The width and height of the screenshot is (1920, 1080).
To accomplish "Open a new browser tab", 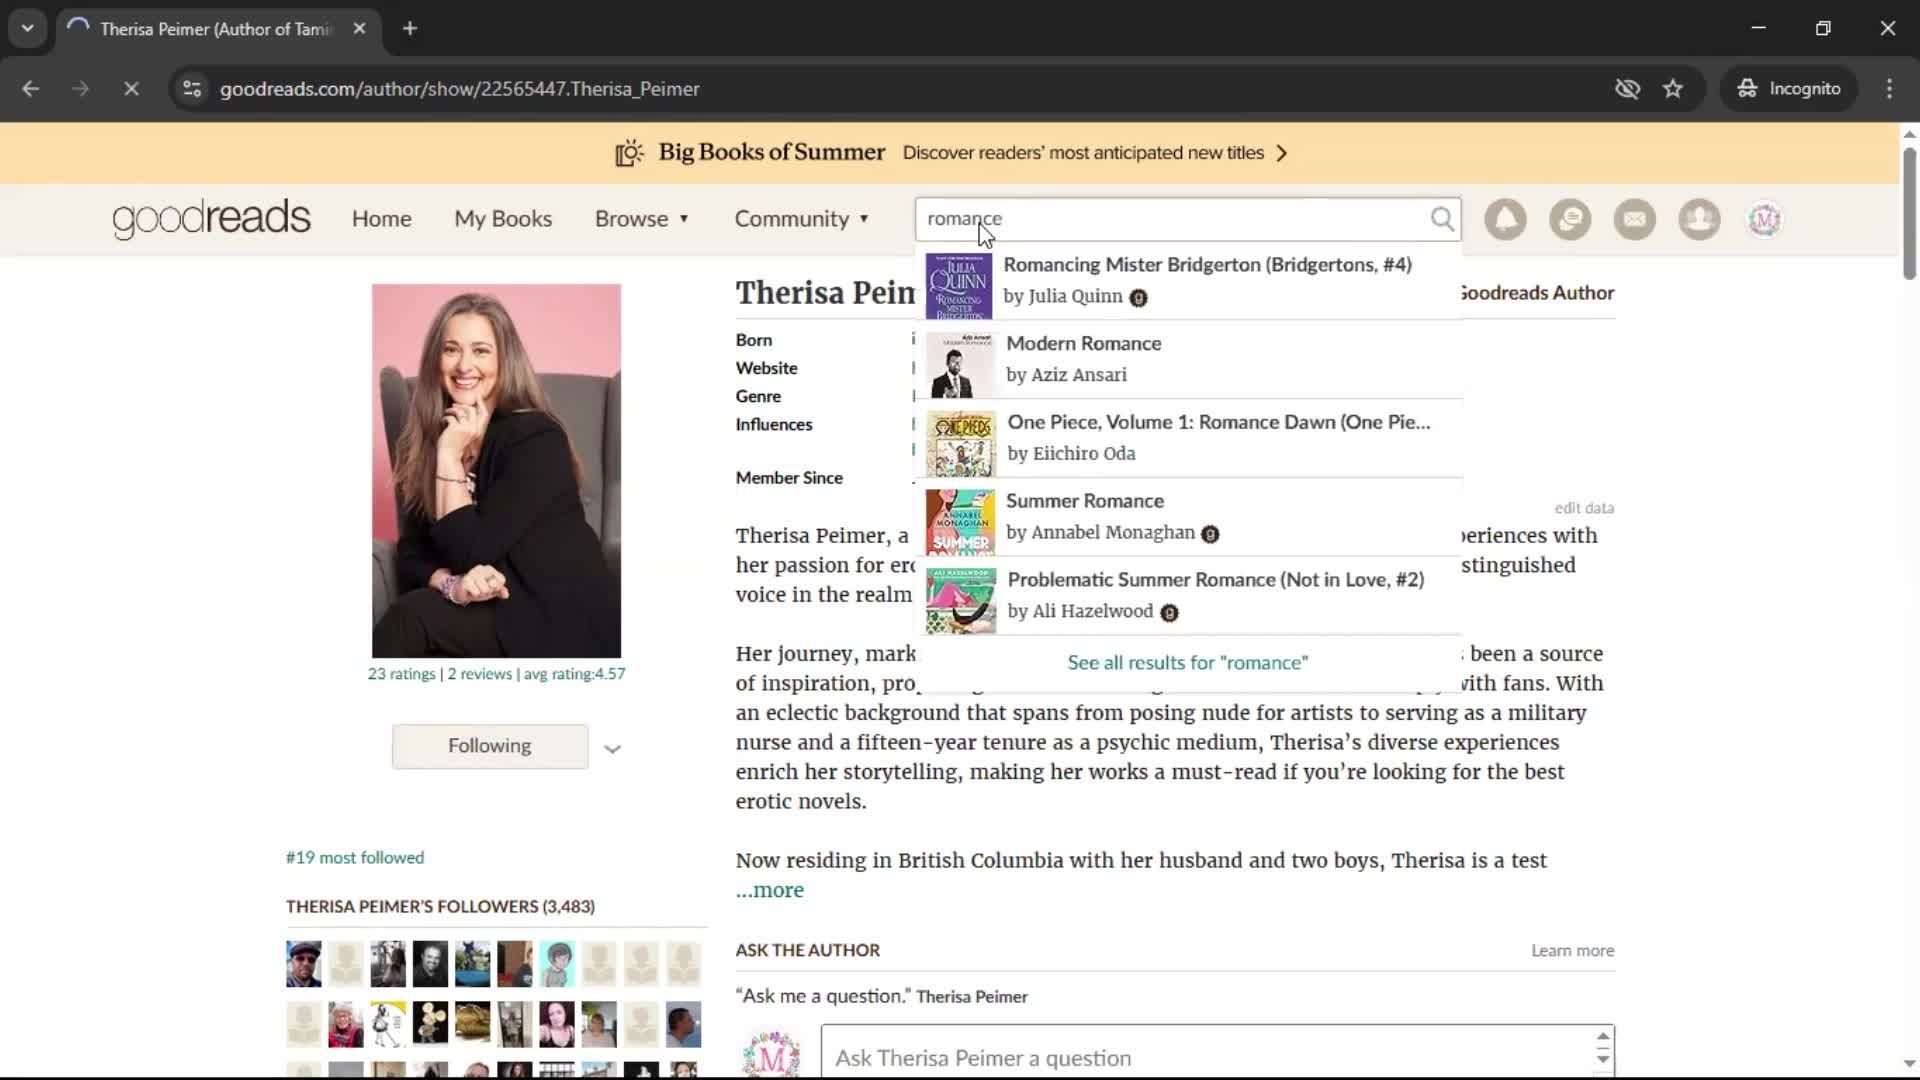I will point(410,29).
